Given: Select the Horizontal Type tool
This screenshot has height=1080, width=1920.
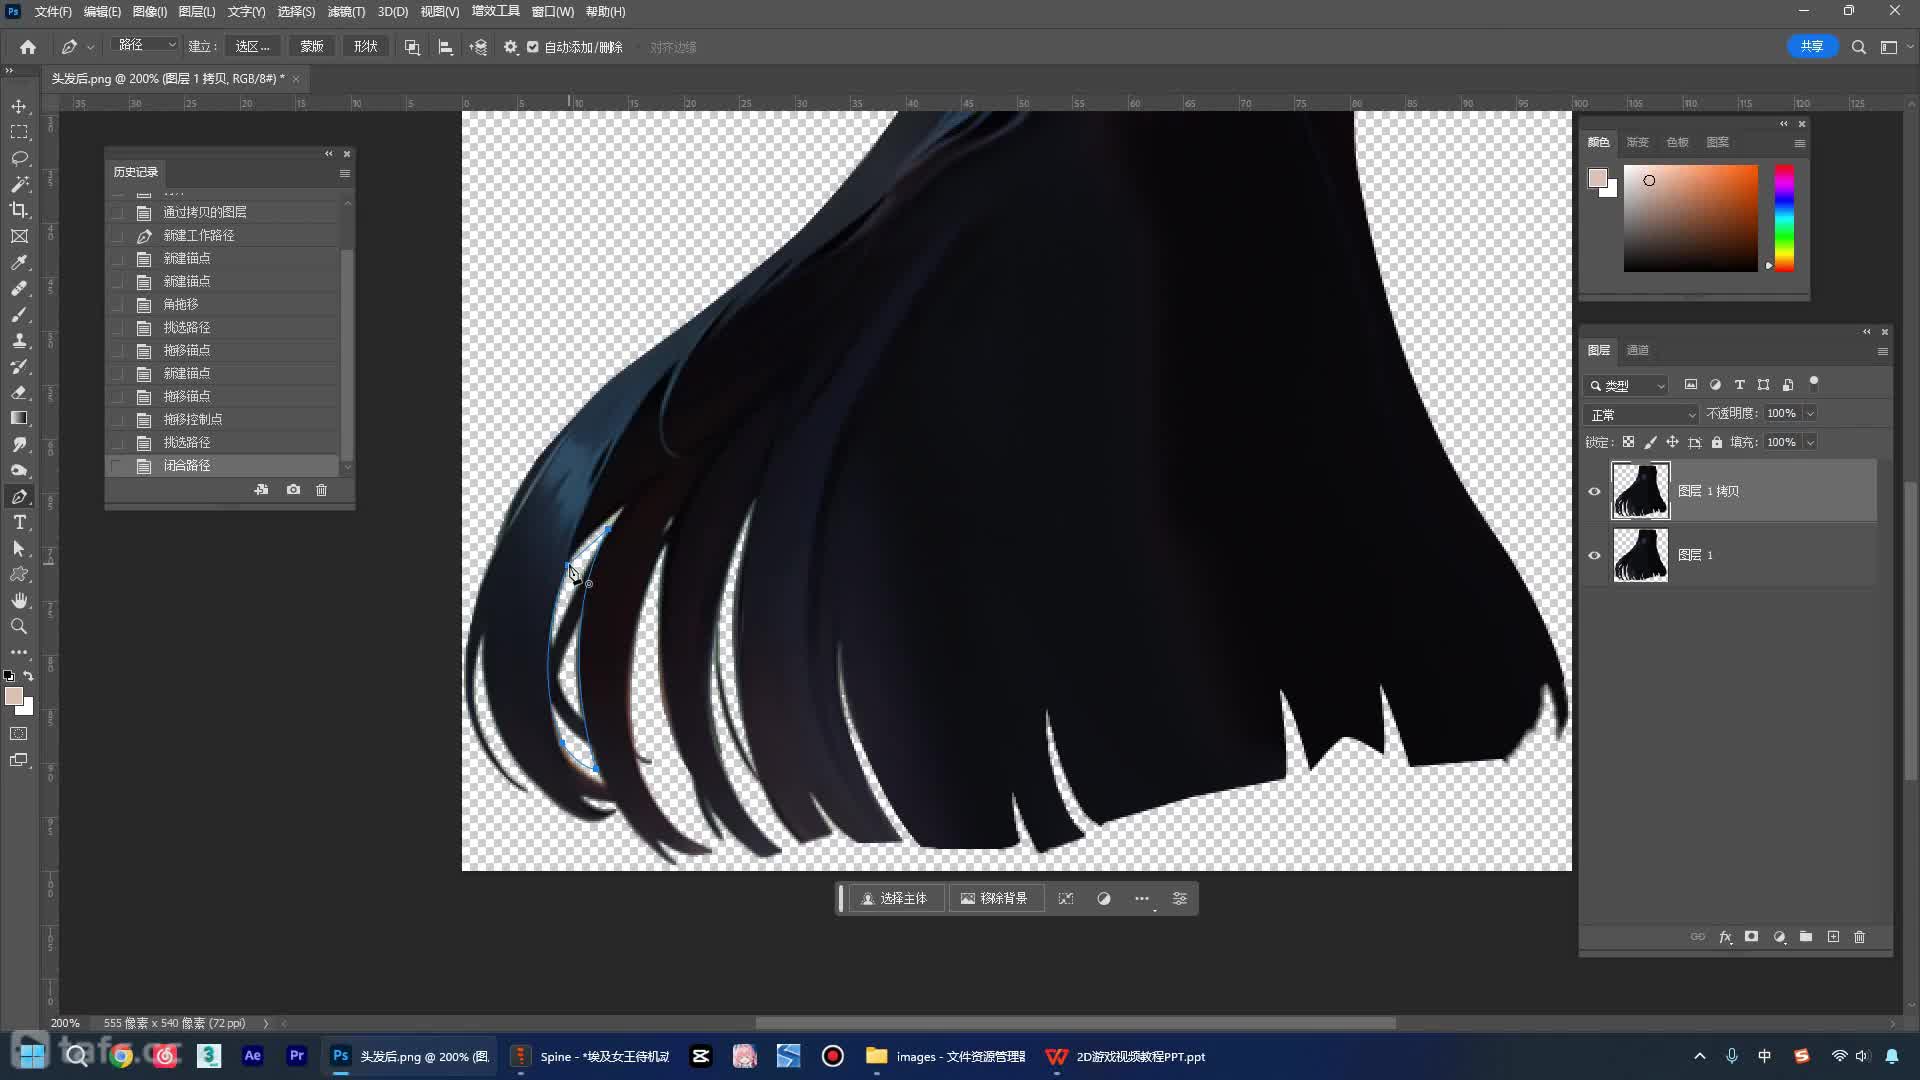Looking at the screenshot, I should coord(19,522).
